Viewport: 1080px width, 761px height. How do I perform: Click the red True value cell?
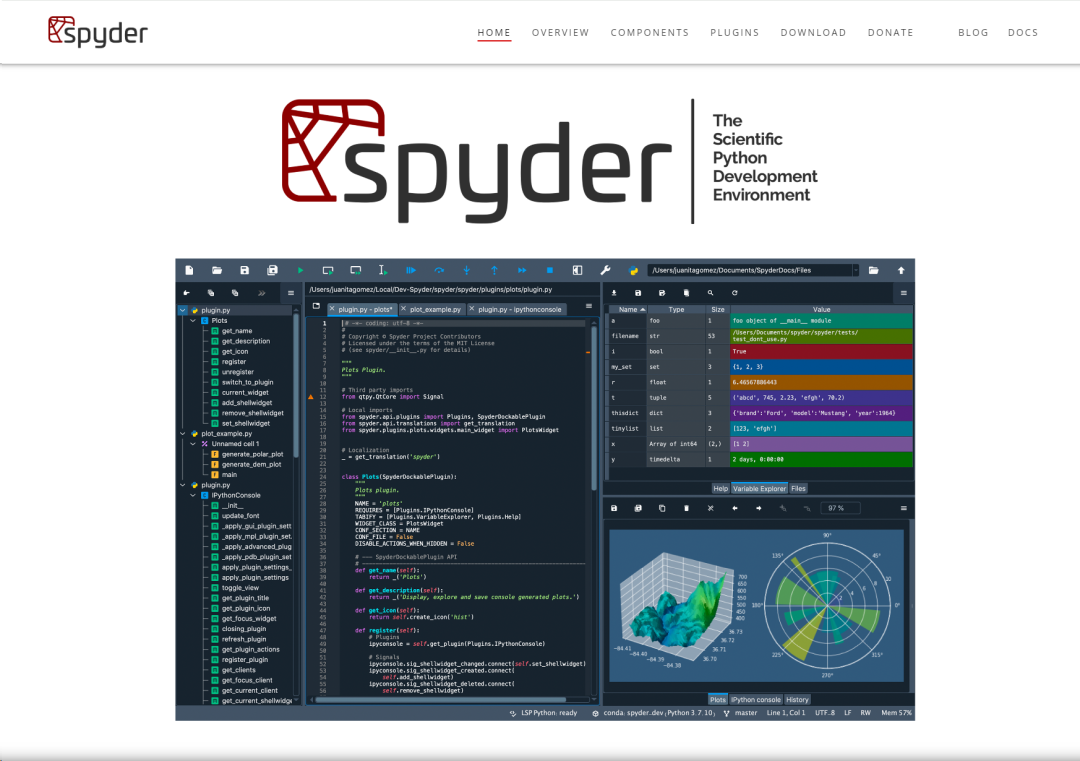point(821,351)
